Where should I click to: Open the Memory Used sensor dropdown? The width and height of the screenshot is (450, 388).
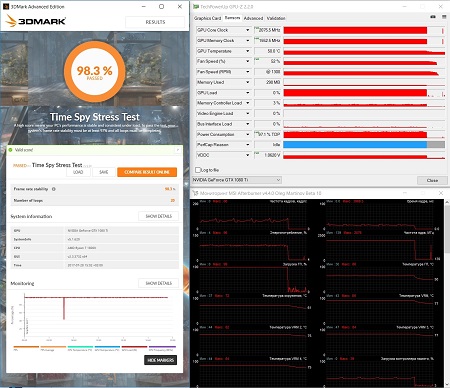(247, 82)
